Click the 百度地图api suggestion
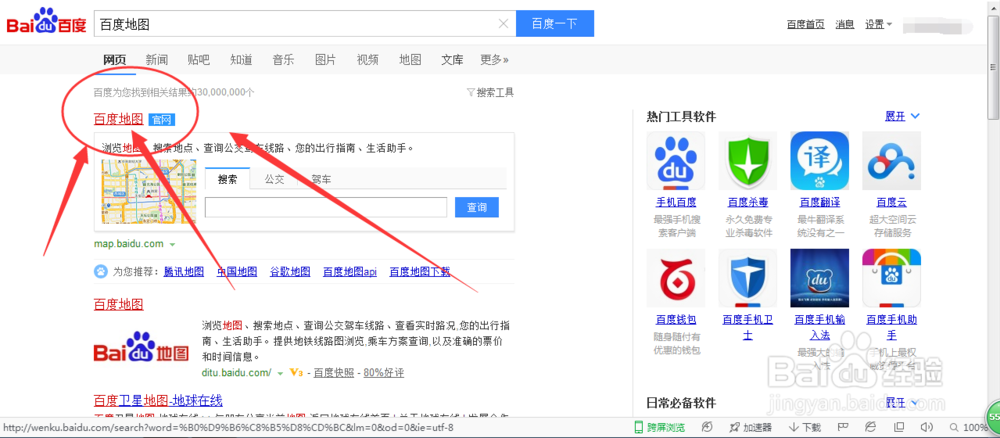 click(x=349, y=272)
